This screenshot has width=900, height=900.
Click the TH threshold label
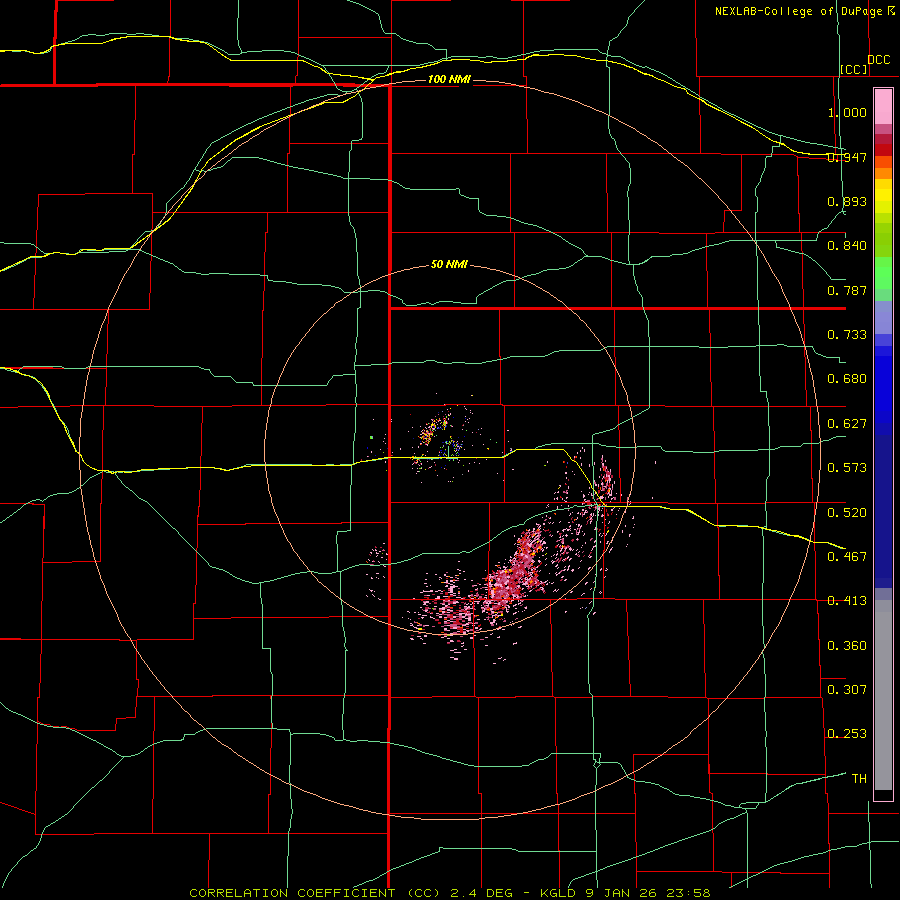coord(859,779)
